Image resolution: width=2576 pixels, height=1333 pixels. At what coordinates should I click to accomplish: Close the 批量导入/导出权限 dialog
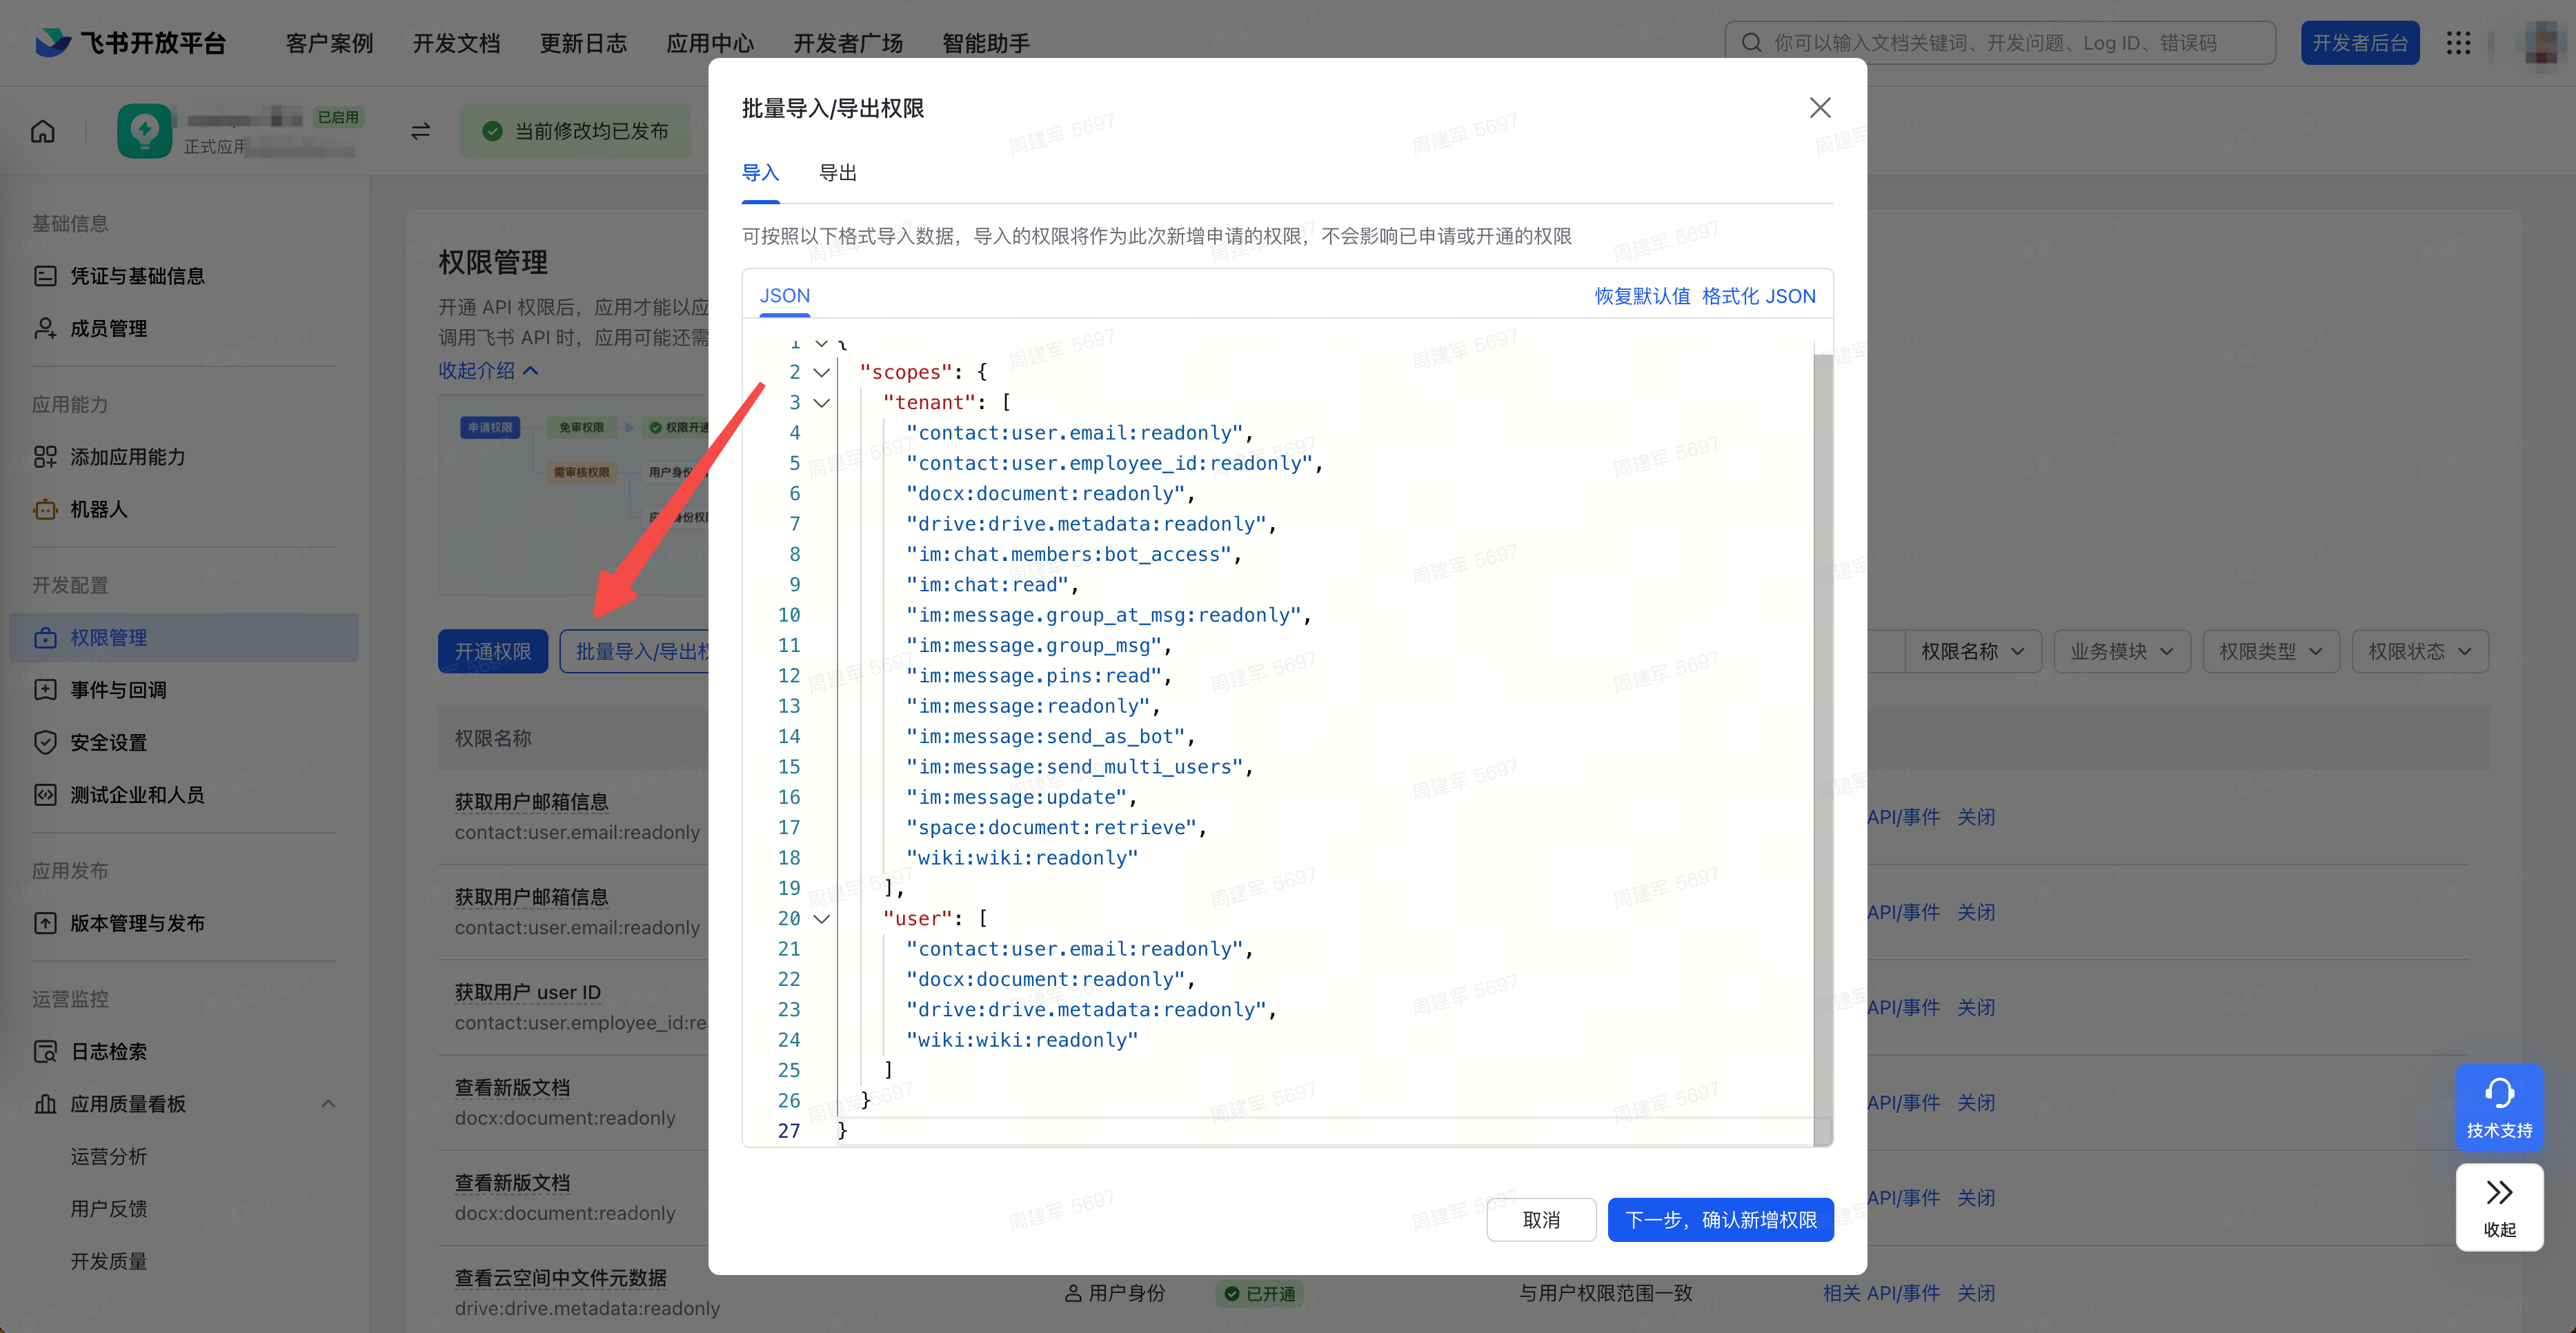pyautogui.click(x=1819, y=108)
